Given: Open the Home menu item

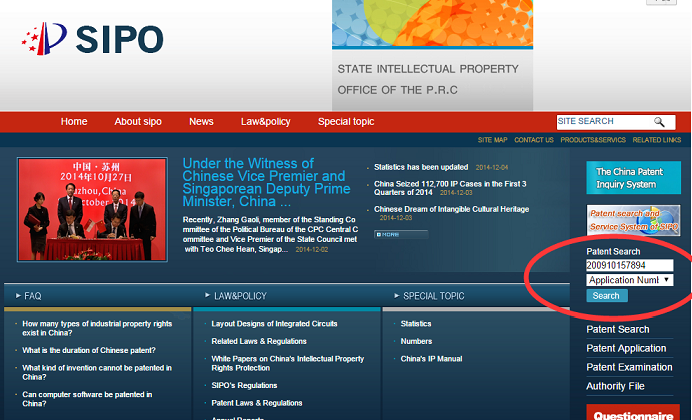Looking at the screenshot, I should pyautogui.click(x=74, y=121).
